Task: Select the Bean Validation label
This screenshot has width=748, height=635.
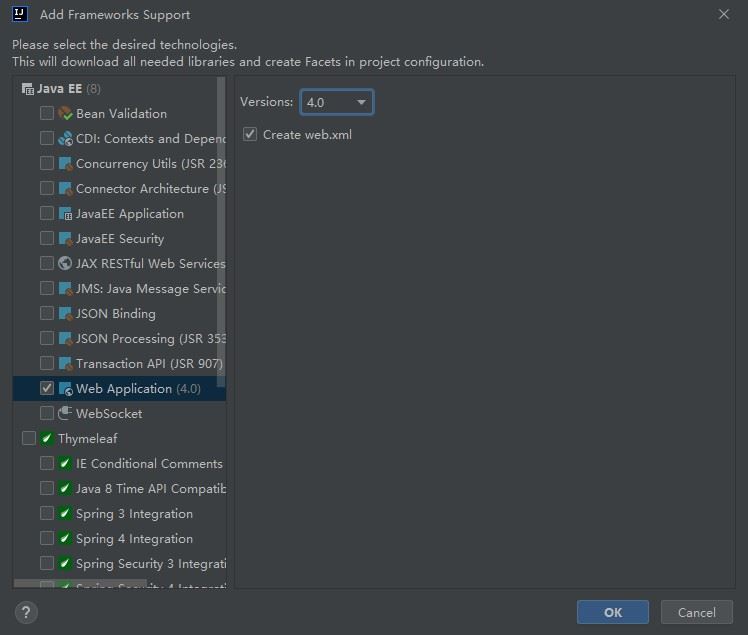Action: pos(122,114)
